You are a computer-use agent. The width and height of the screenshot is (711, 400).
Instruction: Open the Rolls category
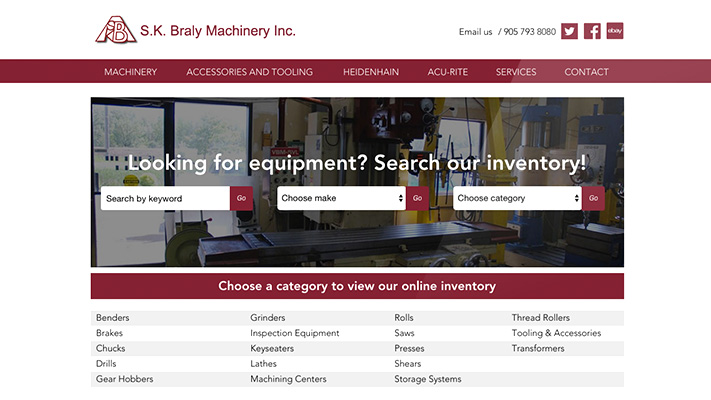tap(404, 318)
